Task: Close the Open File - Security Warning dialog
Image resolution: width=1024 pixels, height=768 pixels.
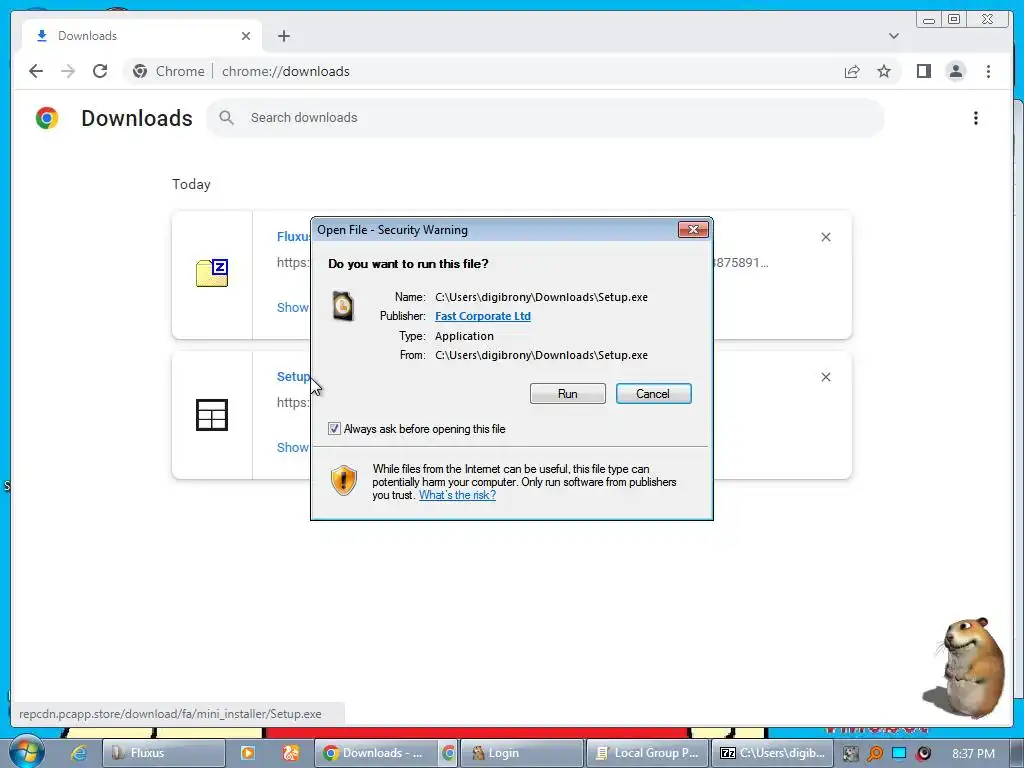Action: (693, 229)
